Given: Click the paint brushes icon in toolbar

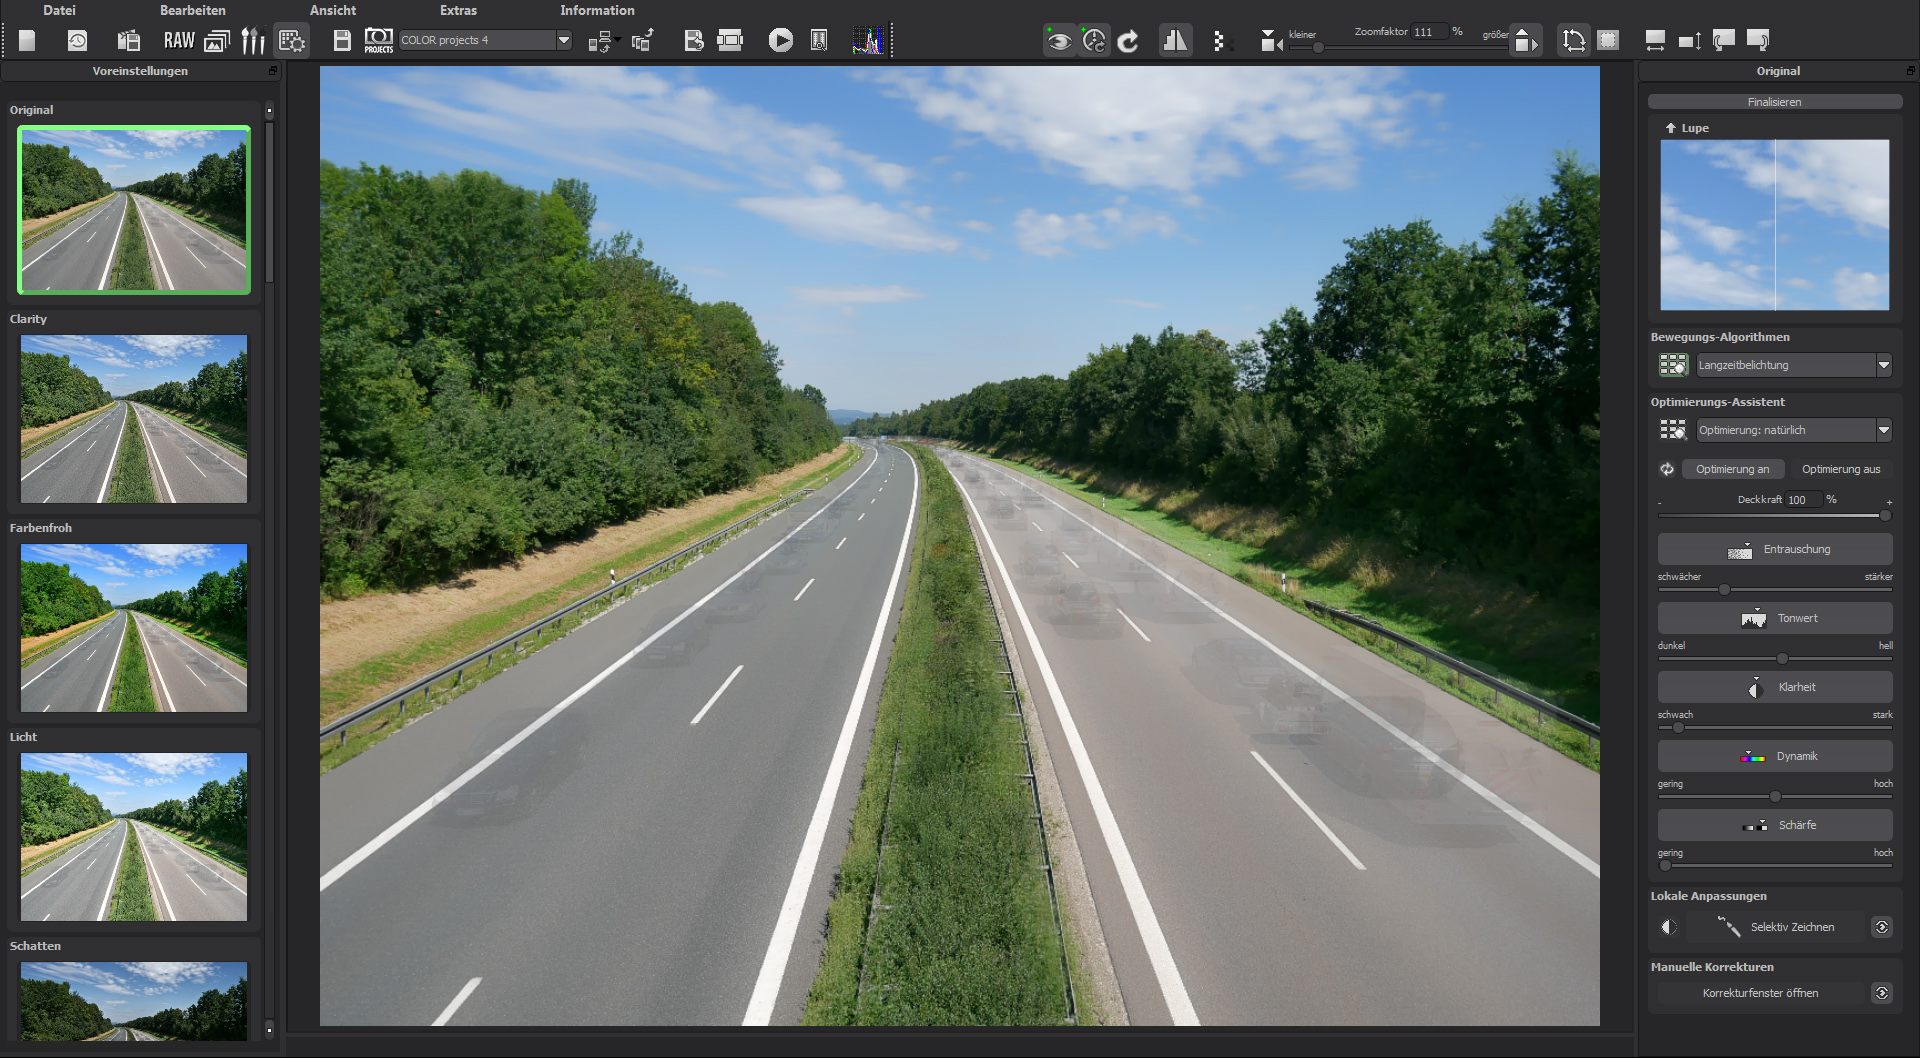Looking at the screenshot, I should click(x=253, y=40).
